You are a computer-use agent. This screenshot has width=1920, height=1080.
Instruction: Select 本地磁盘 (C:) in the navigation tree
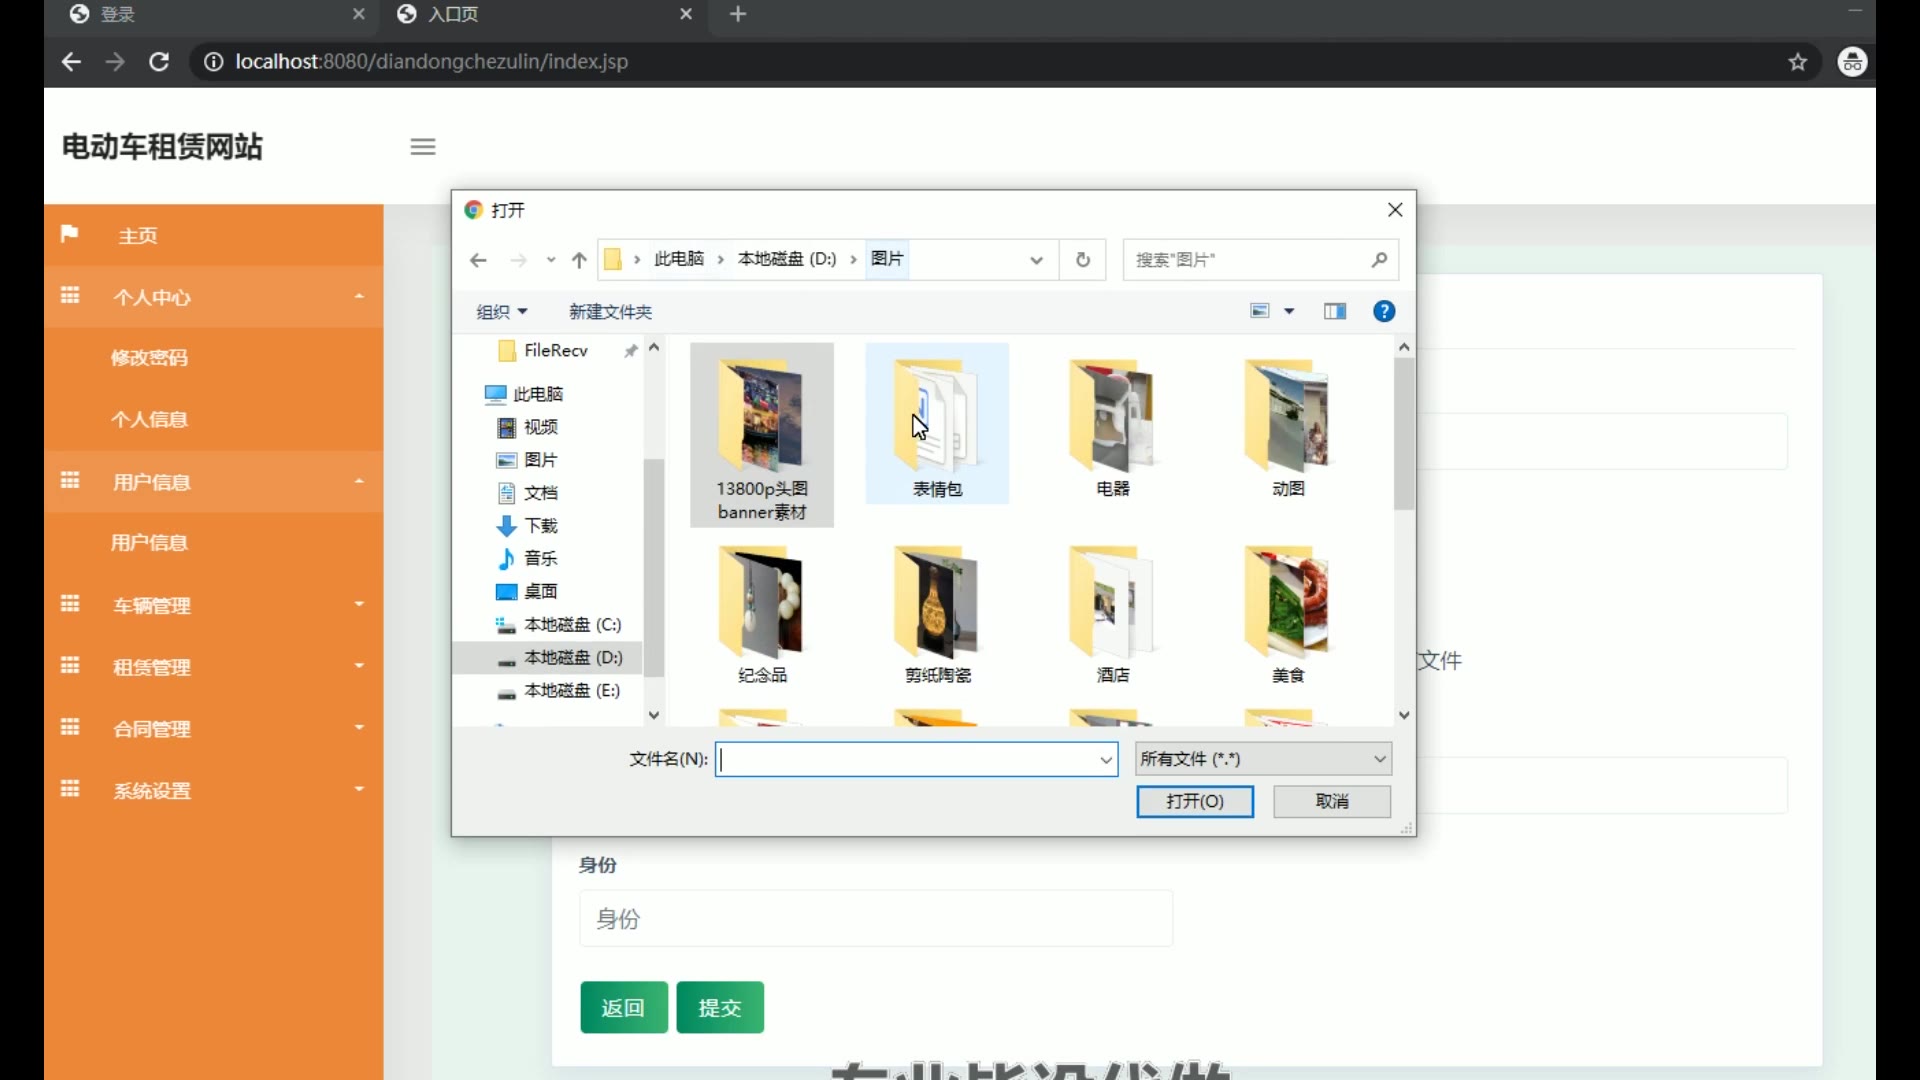572,625
